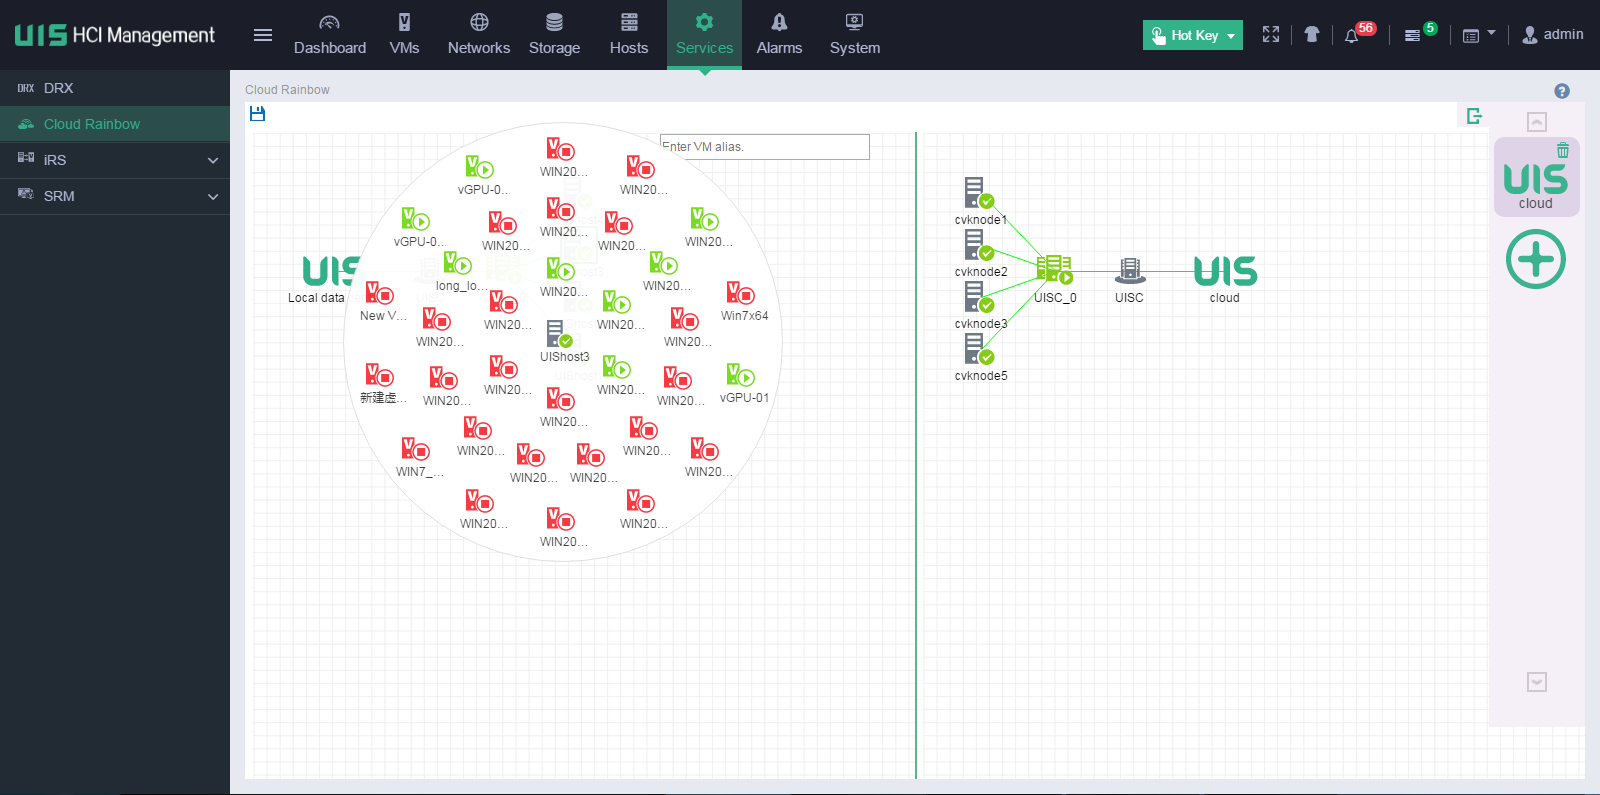This screenshot has width=1600, height=795.
Task: Switch to the Storage tab
Action: [554, 35]
